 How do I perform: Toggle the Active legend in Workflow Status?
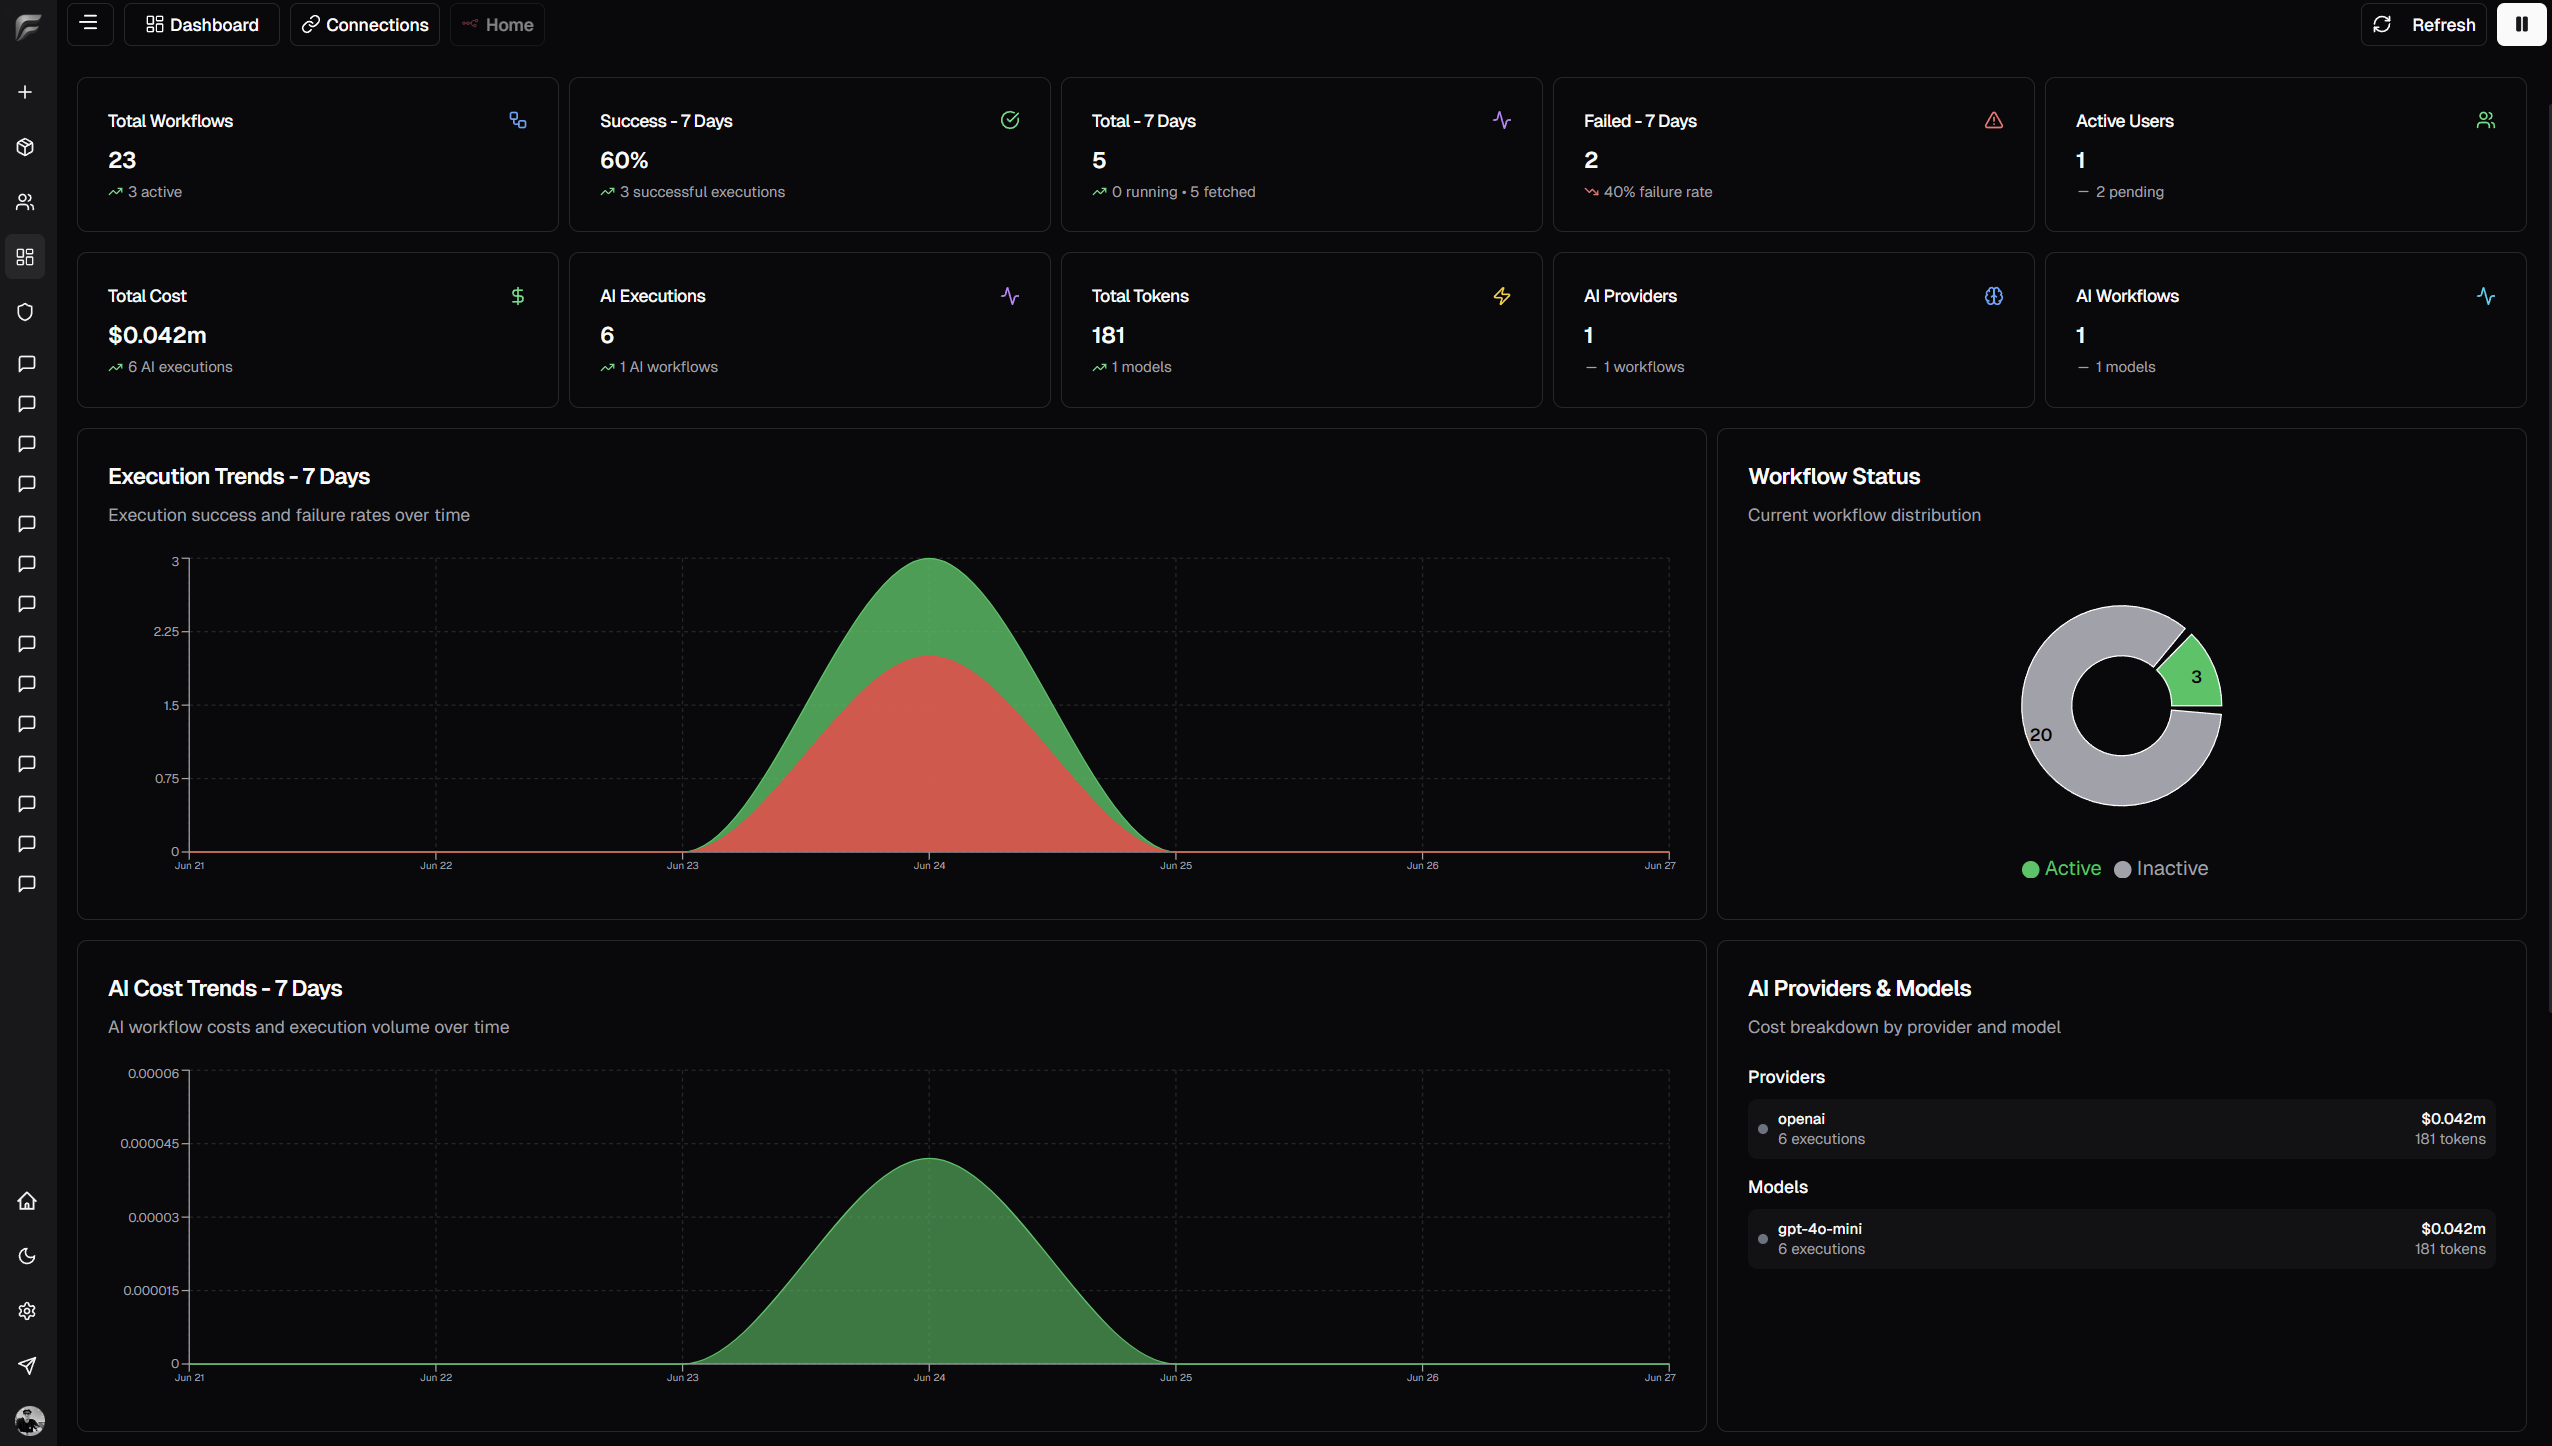[2061, 869]
